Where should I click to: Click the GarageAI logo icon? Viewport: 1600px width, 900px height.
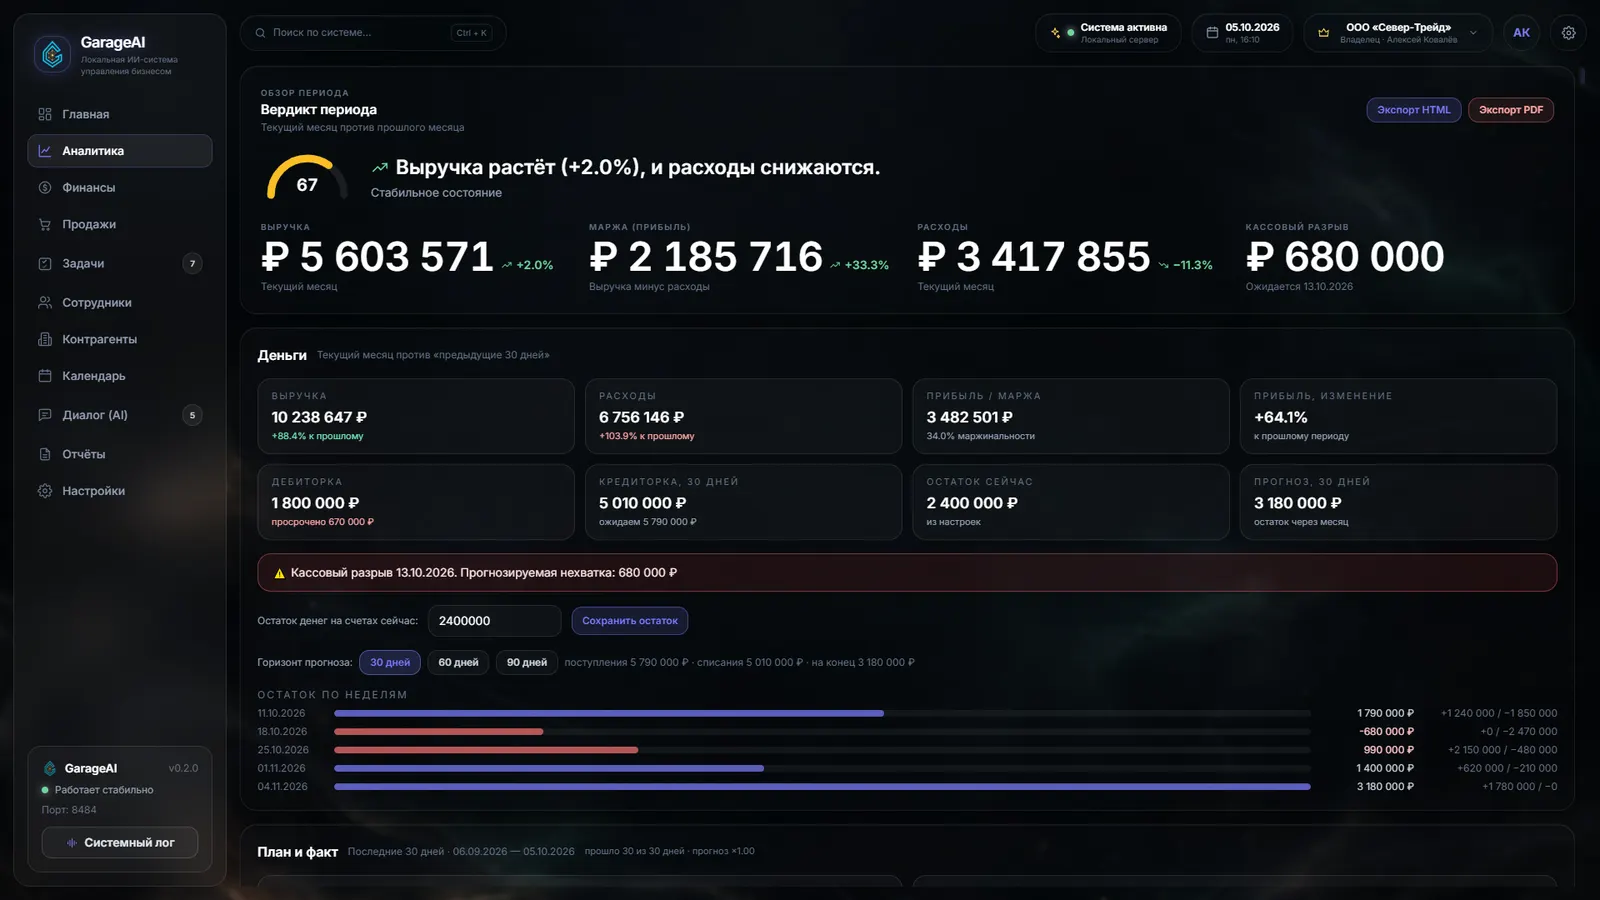52,55
